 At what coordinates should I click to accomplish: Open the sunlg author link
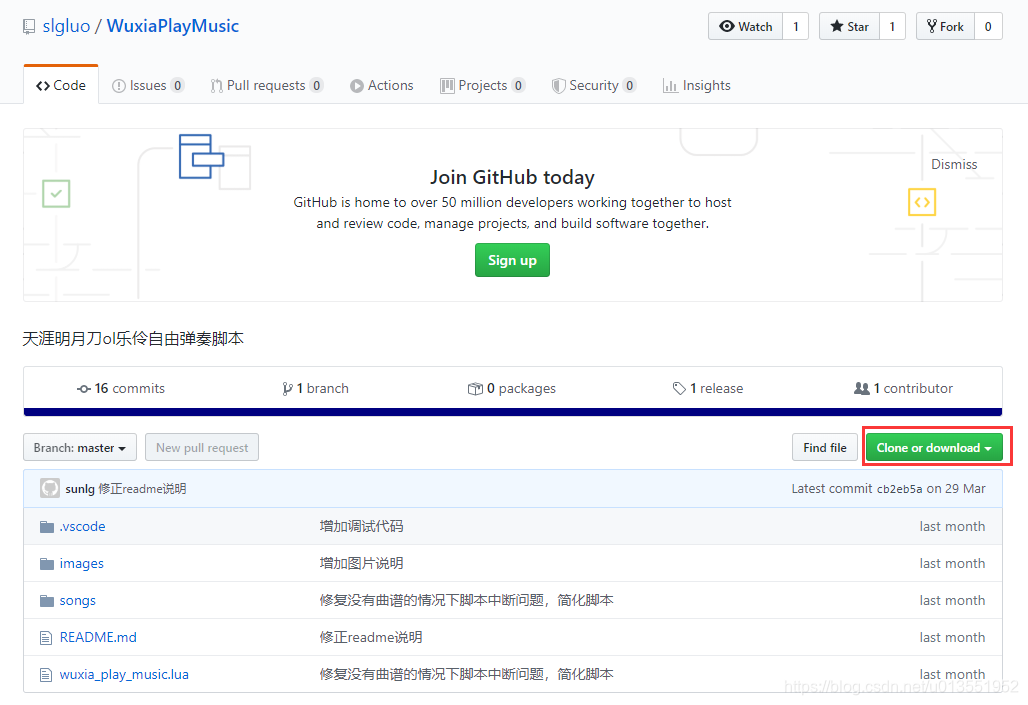click(80, 489)
